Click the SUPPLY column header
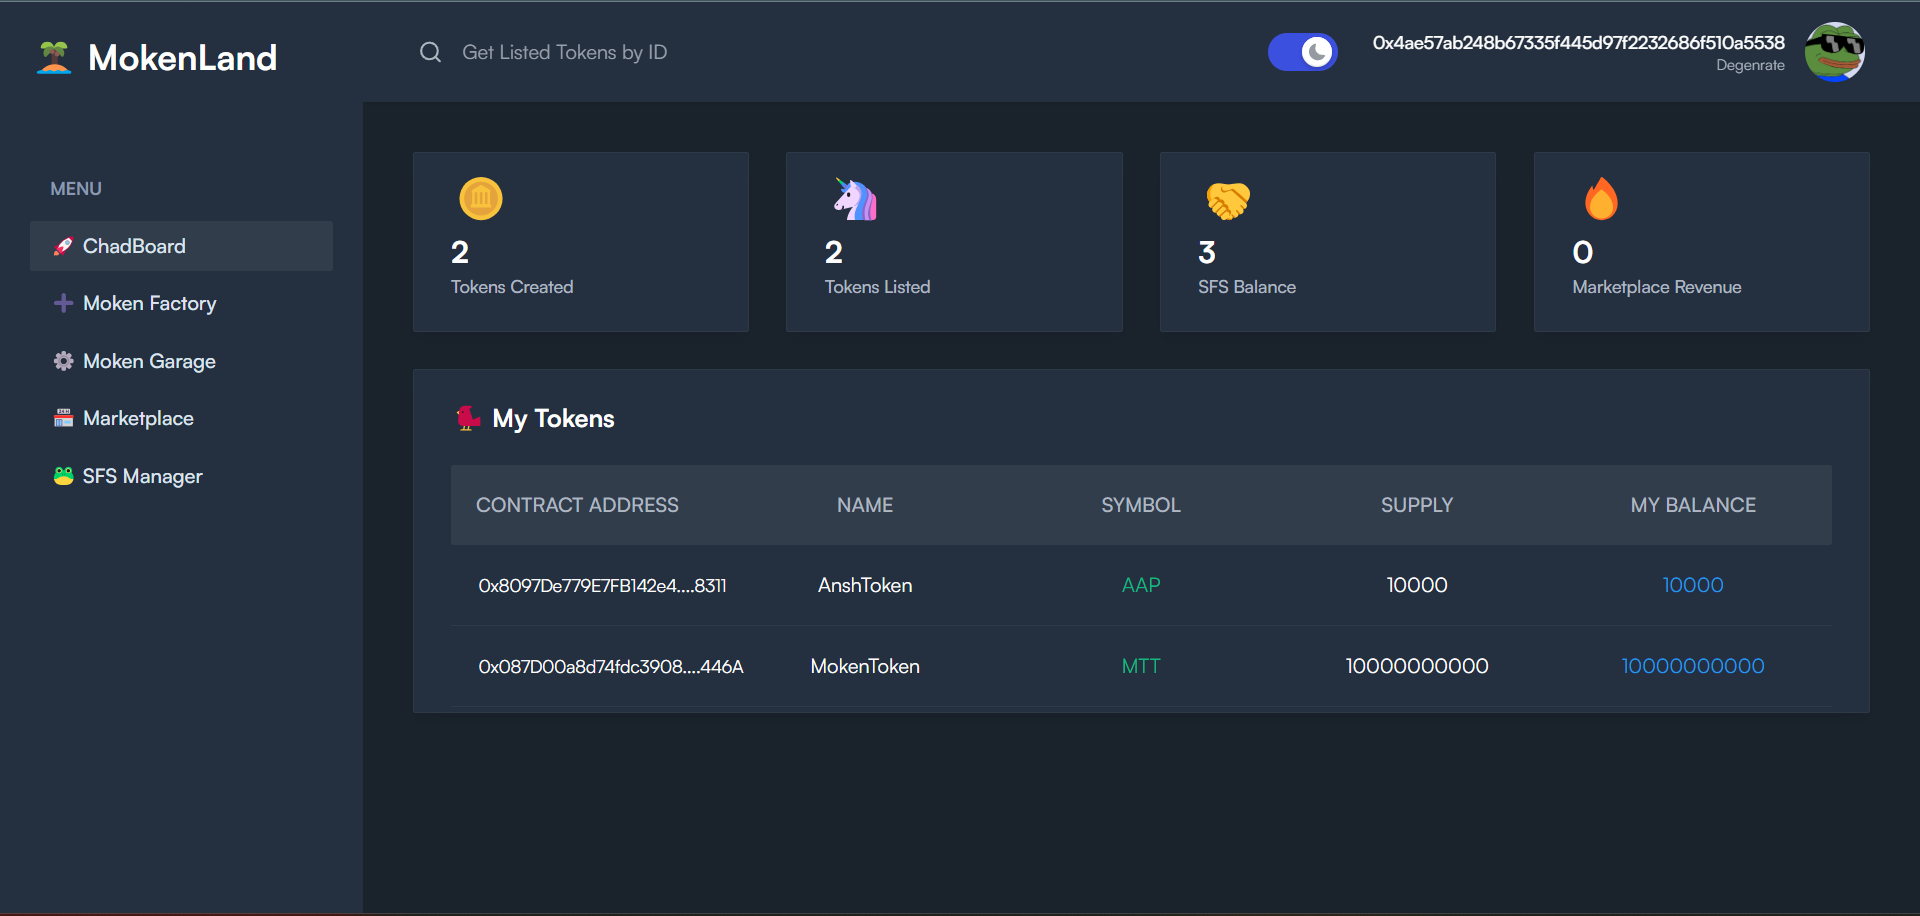Screen dimensions: 1920x916 coord(1417,505)
